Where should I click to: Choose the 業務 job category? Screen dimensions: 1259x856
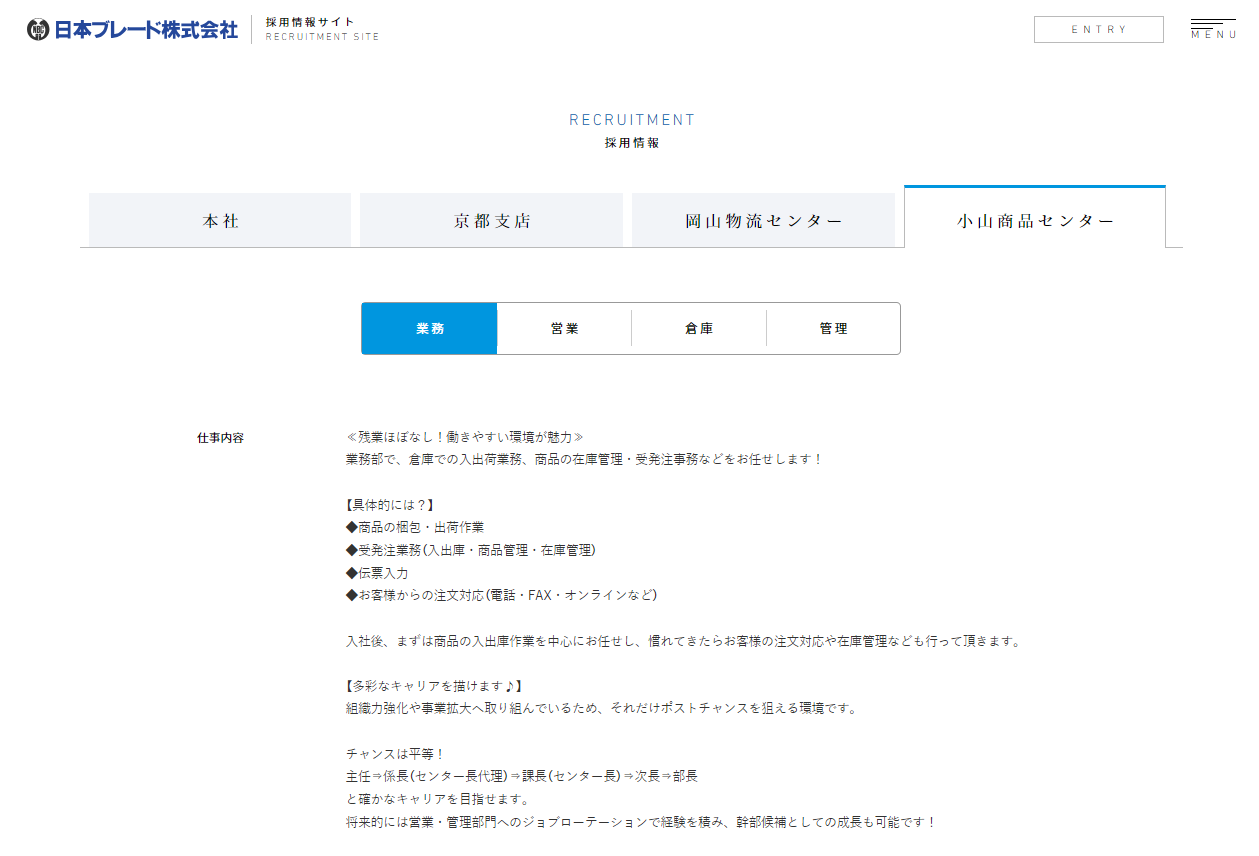coord(429,329)
